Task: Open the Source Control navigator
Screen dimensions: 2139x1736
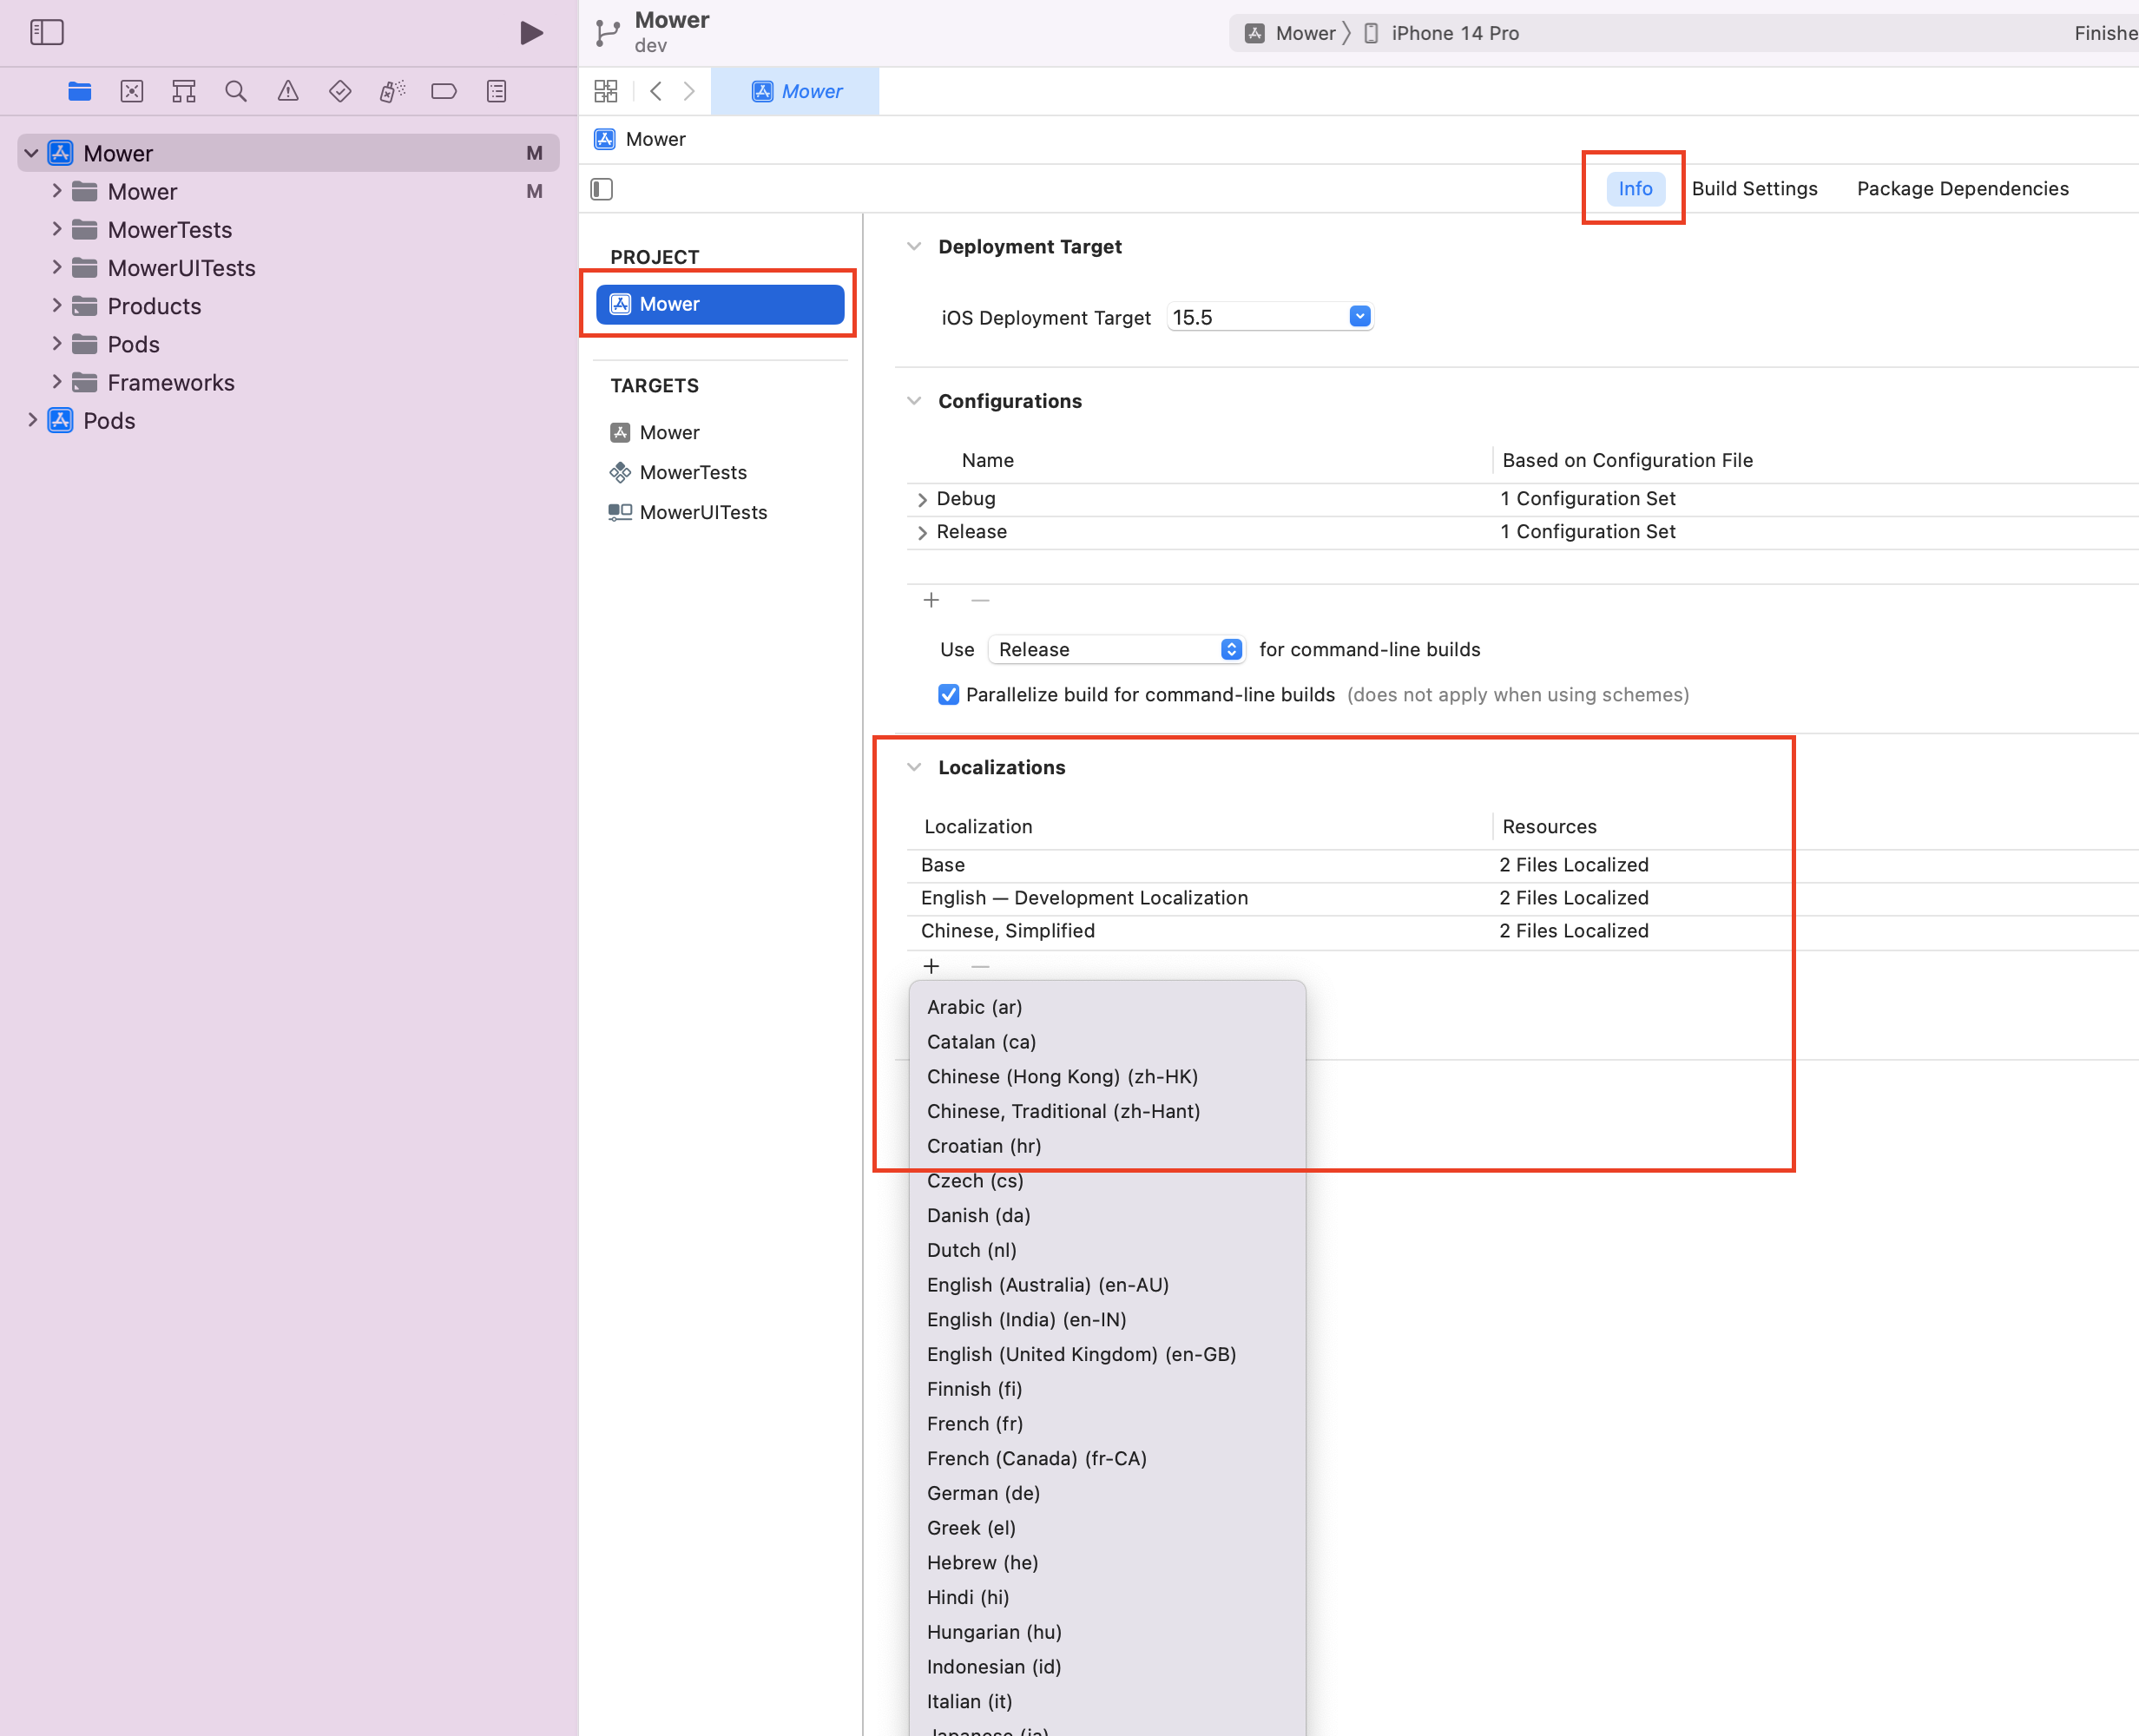Action: (x=132, y=92)
